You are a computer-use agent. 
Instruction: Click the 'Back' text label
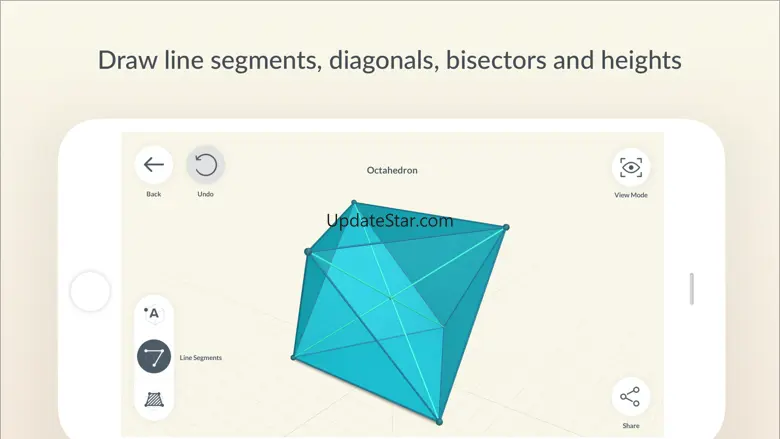pos(153,194)
